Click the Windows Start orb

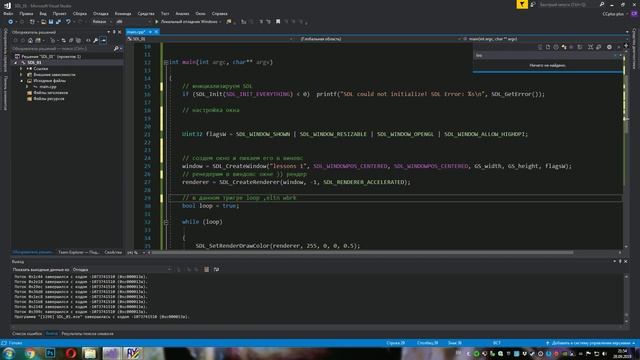pos(9,353)
